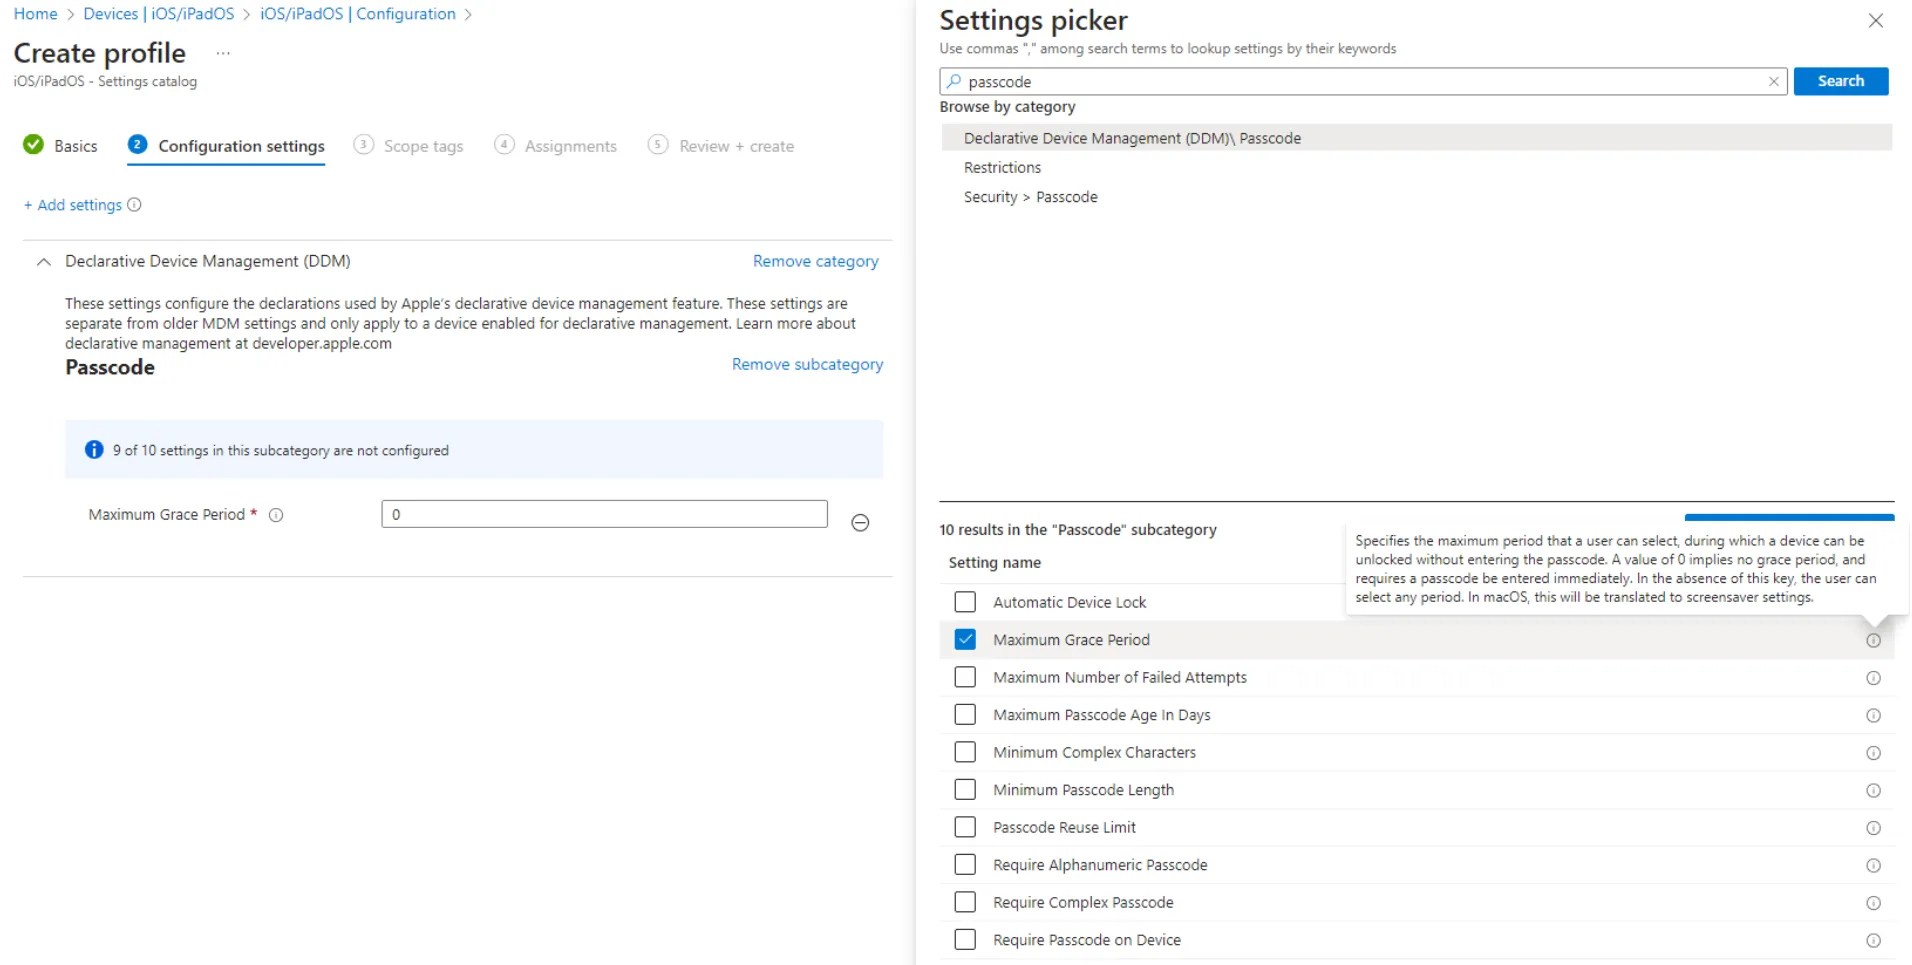Collapse the Declarative Device Management (DDM) section
The image size is (1912, 965).
[43, 262]
